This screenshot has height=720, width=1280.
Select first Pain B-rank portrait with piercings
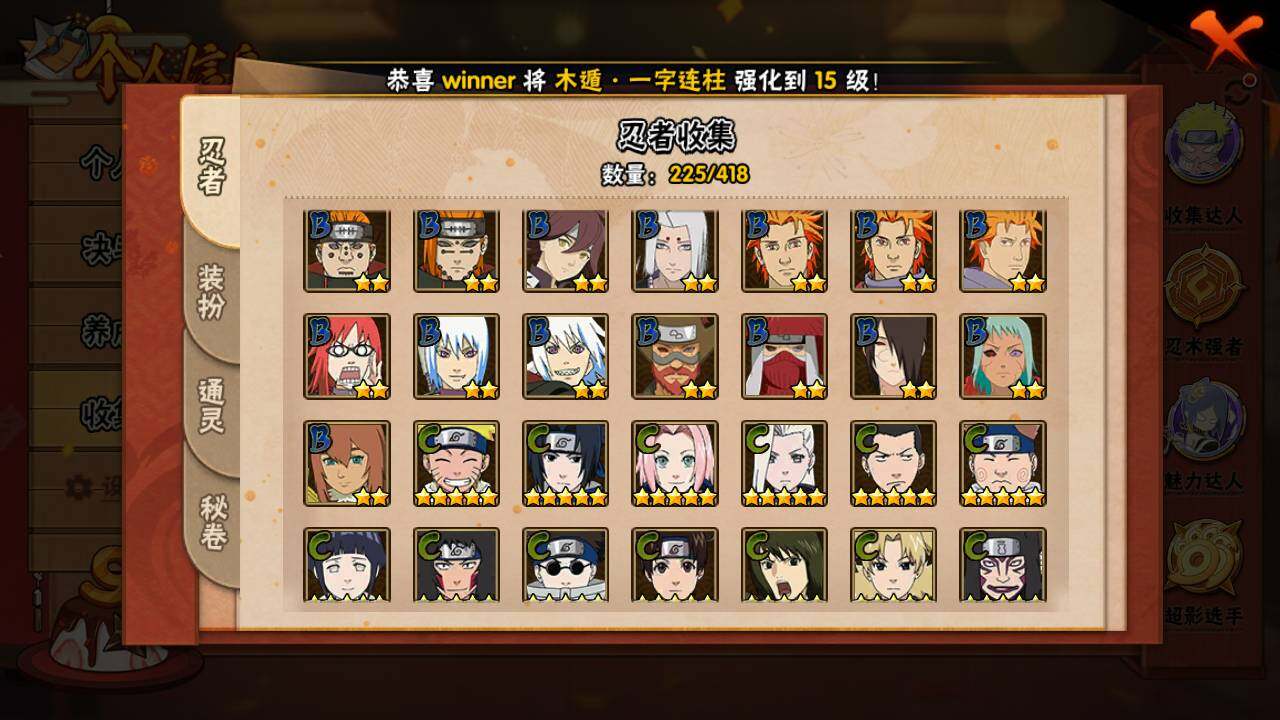[x=347, y=250]
